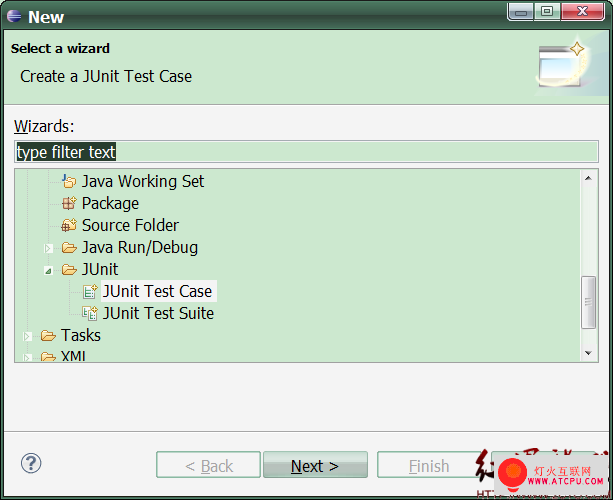Select Java Working Set wizard

point(143,181)
